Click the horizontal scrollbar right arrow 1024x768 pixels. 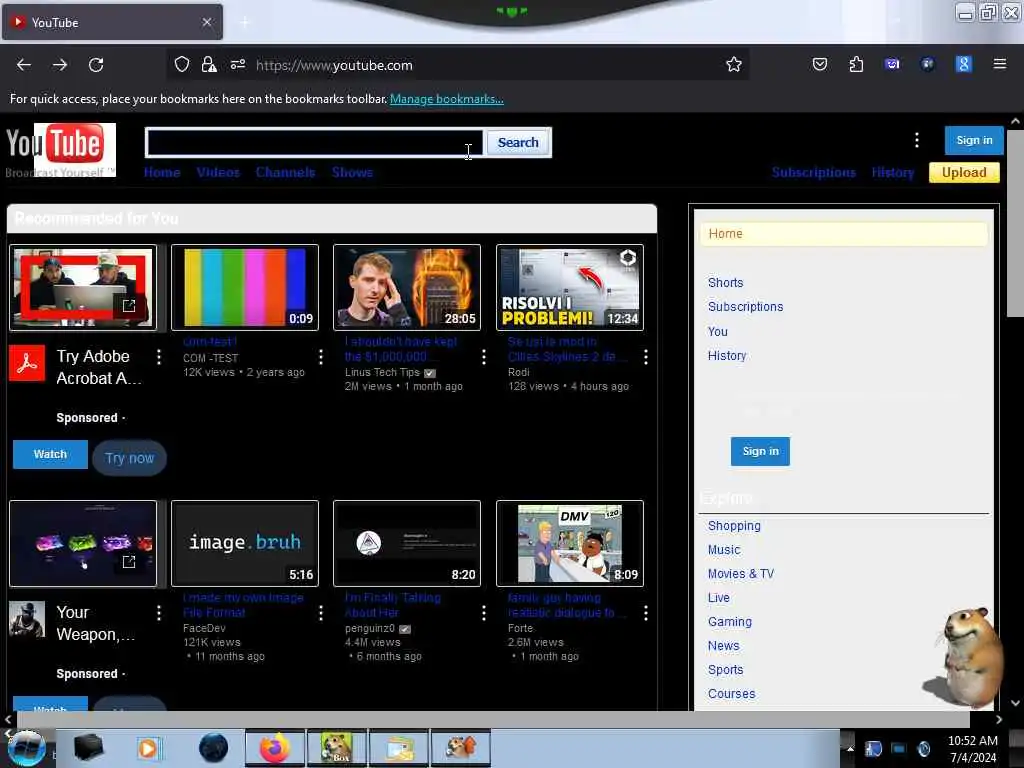tap(999, 719)
